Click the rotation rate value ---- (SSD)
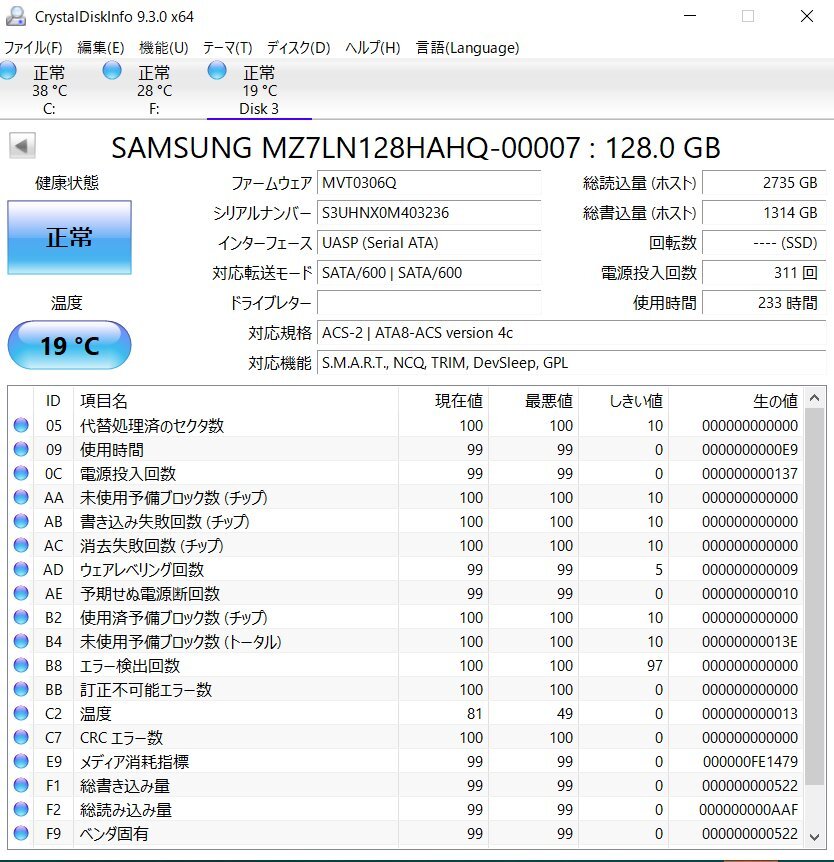 (x=764, y=243)
